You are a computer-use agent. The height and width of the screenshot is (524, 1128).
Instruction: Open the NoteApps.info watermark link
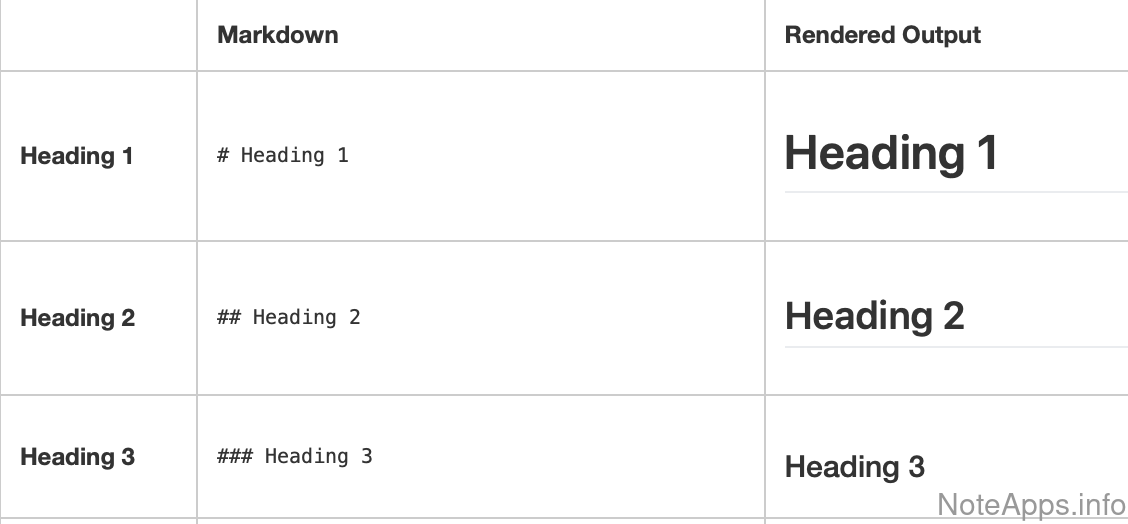pos(1031,503)
